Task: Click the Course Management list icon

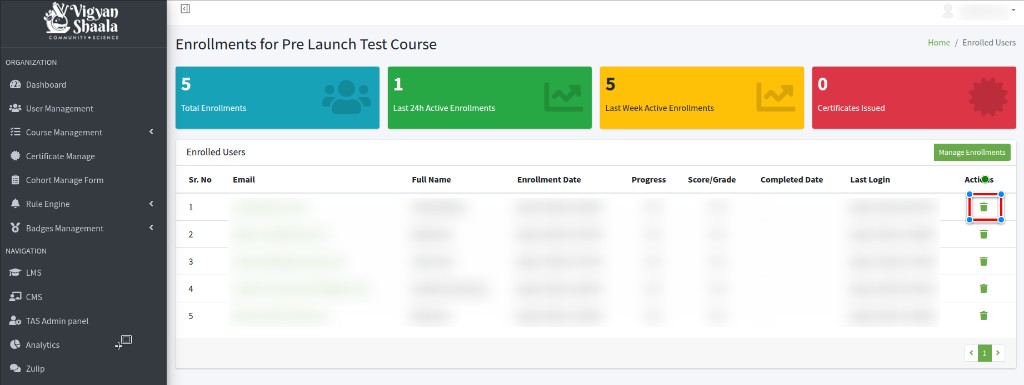Action: pos(16,132)
